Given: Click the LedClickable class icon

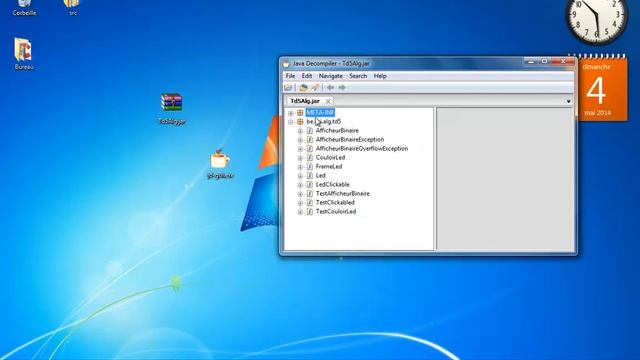Looking at the screenshot, I should click(310, 184).
